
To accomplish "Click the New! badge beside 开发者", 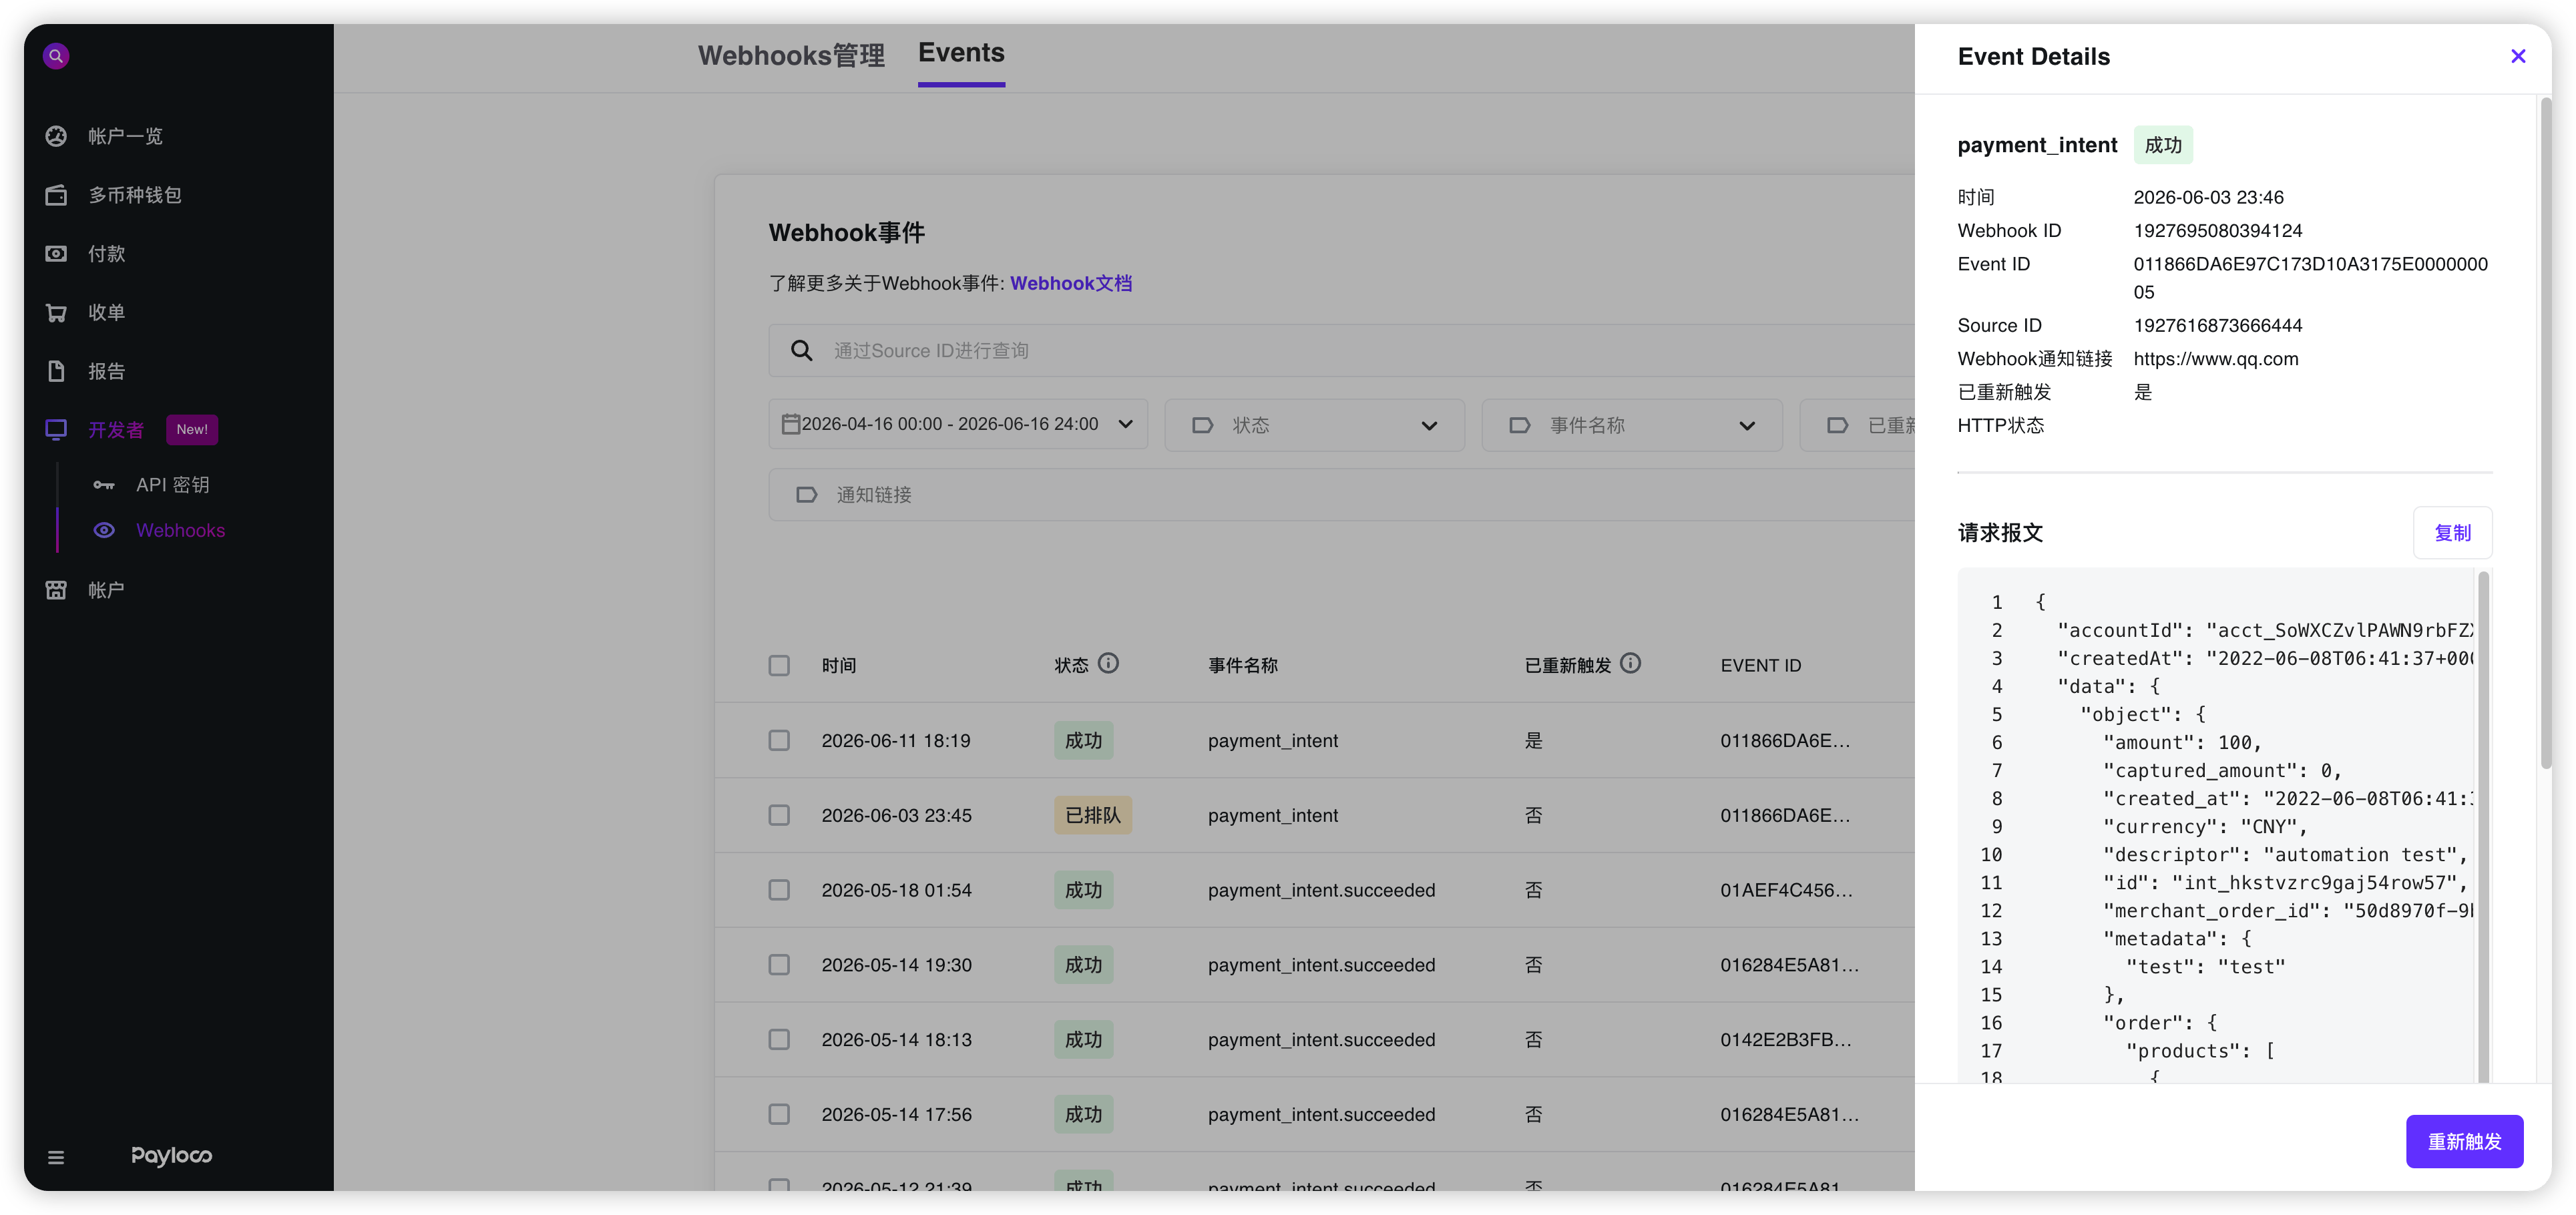I will point(192,429).
